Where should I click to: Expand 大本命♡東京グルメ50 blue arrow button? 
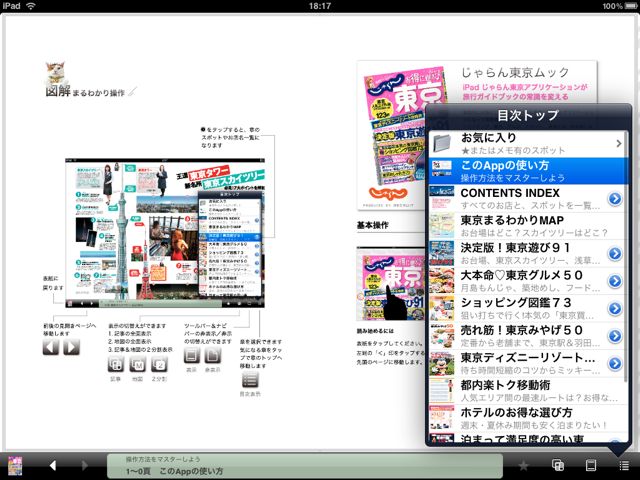pos(615,281)
